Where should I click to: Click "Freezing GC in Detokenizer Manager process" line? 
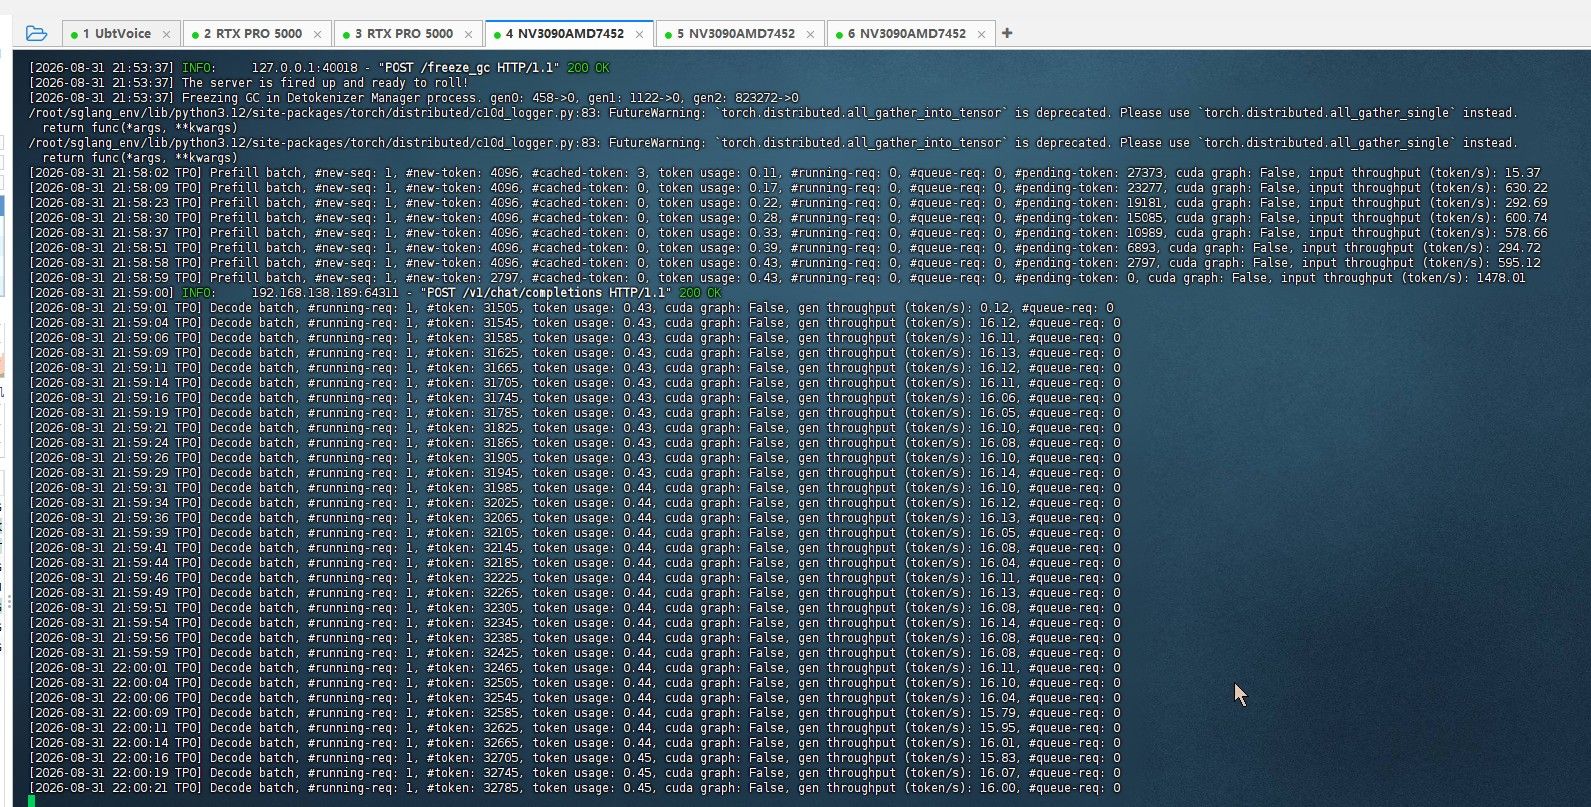[x=414, y=98]
